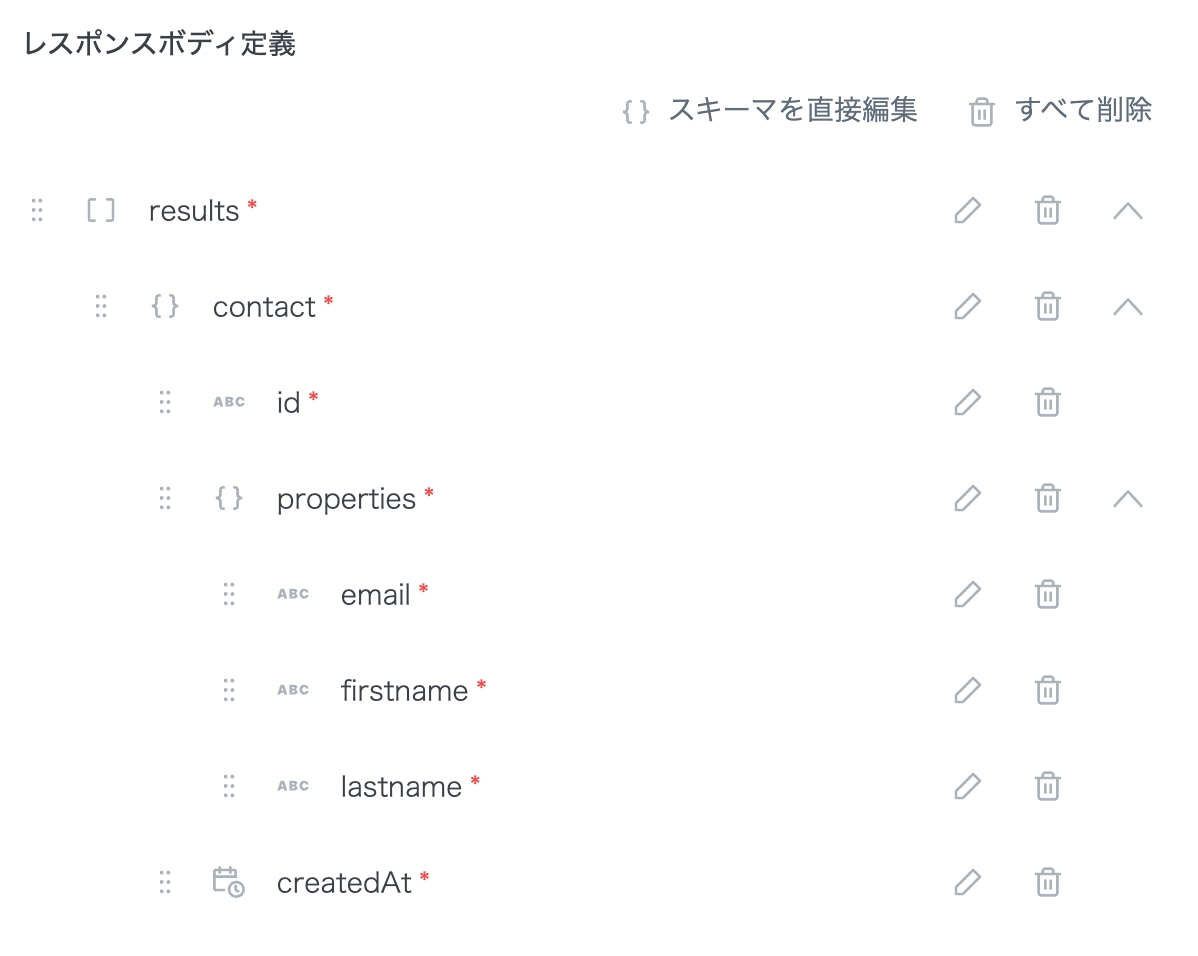Remove the firstname field
This screenshot has width=1198, height=956.
(1047, 691)
